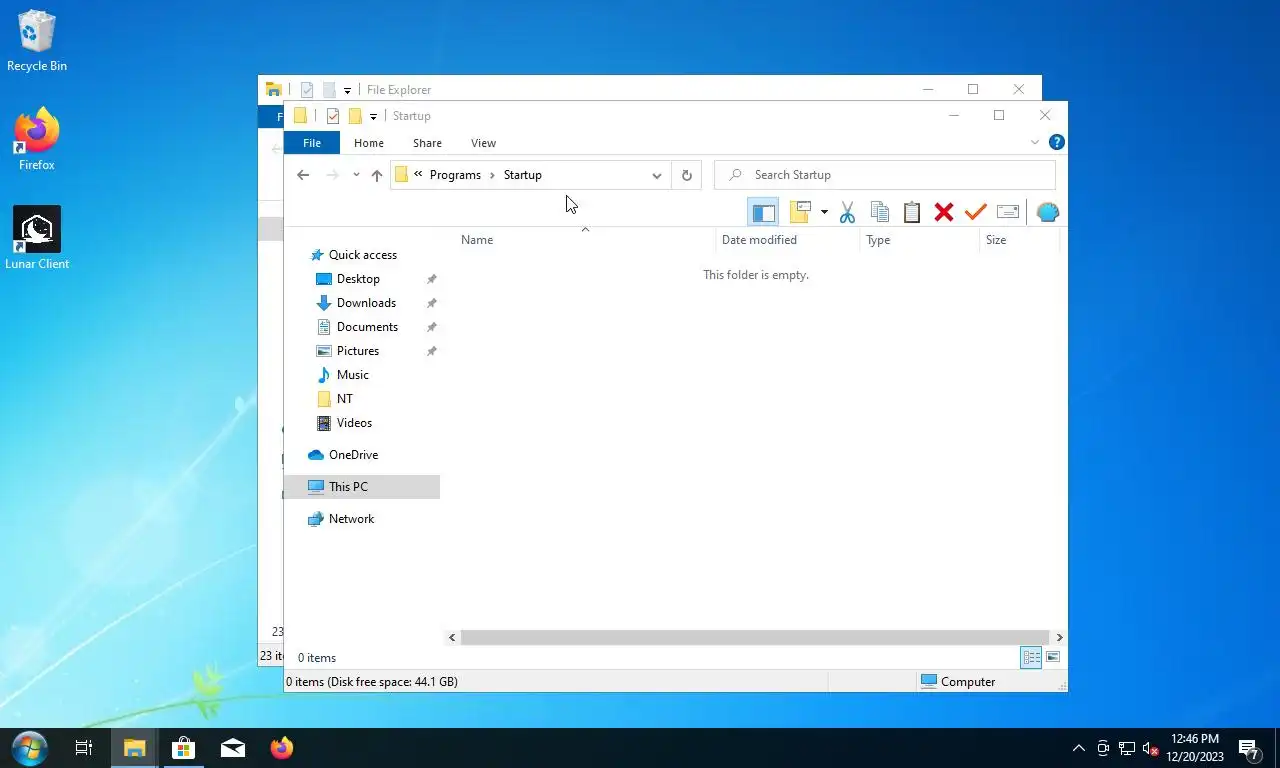Viewport: 1280px width, 768px height.
Task: Click the blue shell icon in toolbar
Action: click(1047, 212)
